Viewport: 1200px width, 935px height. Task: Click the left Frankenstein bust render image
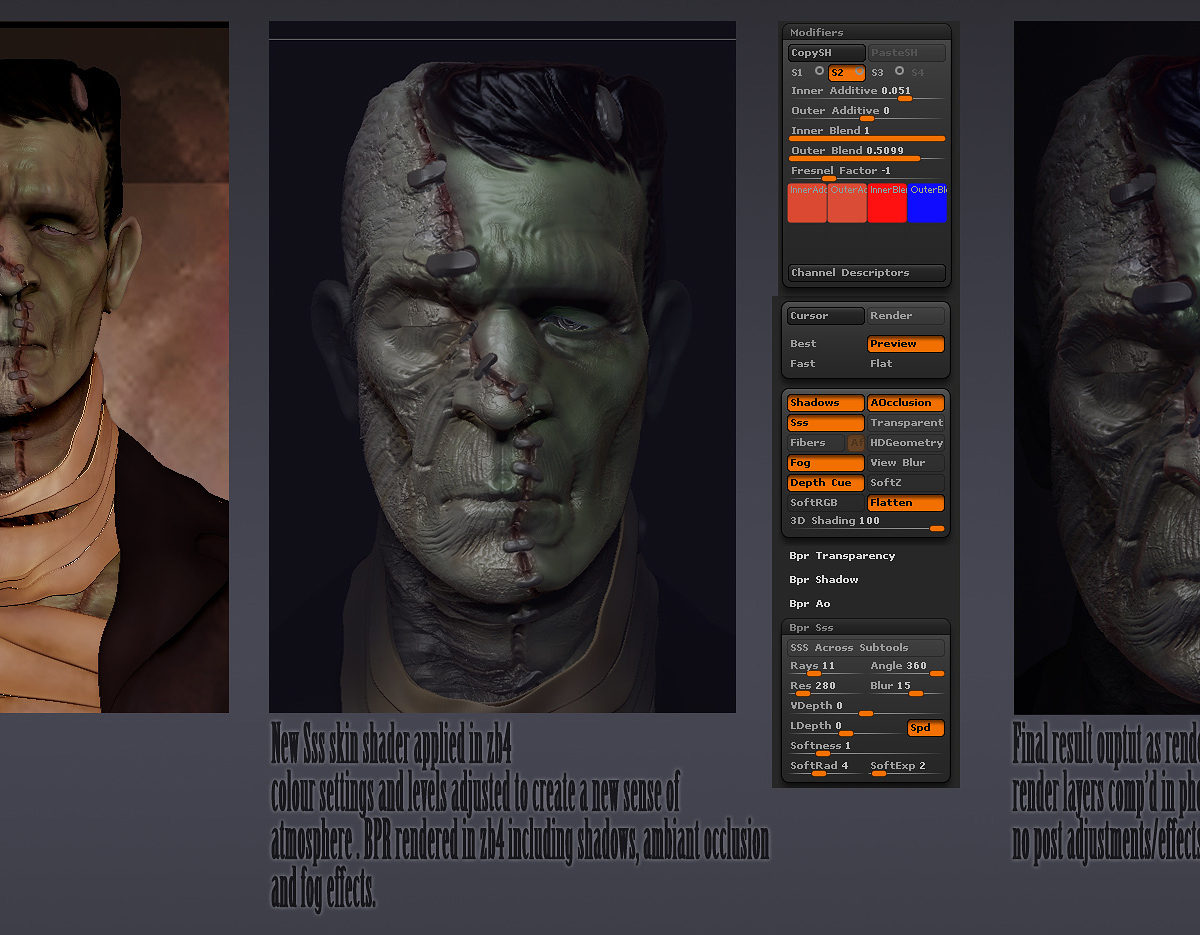[x=114, y=367]
